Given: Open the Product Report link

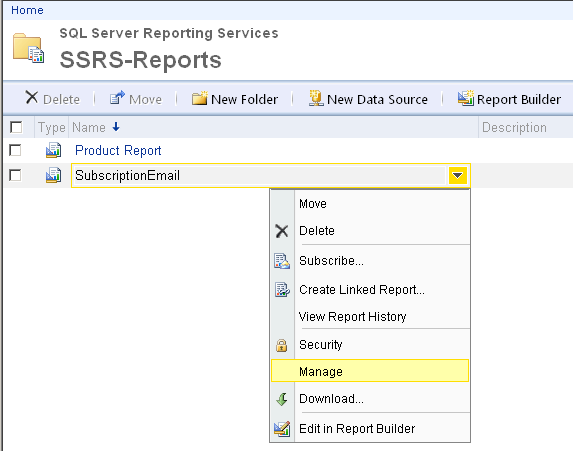Looking at the screenshot, I should pos(118,150).
